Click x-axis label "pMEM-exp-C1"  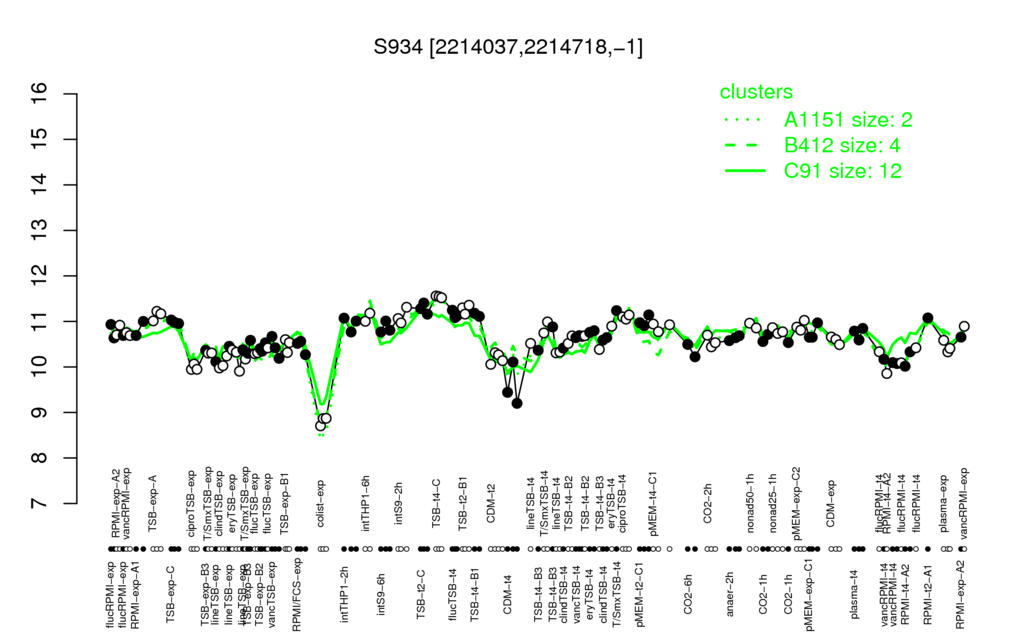pos(809,594)
